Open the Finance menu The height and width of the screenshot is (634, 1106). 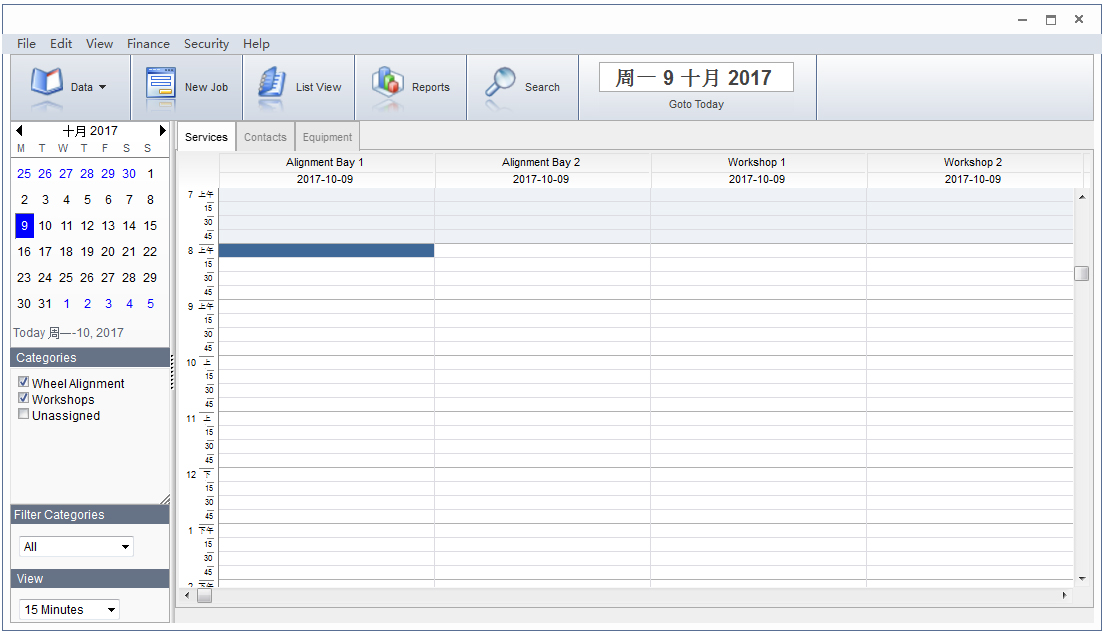(148, 44)
